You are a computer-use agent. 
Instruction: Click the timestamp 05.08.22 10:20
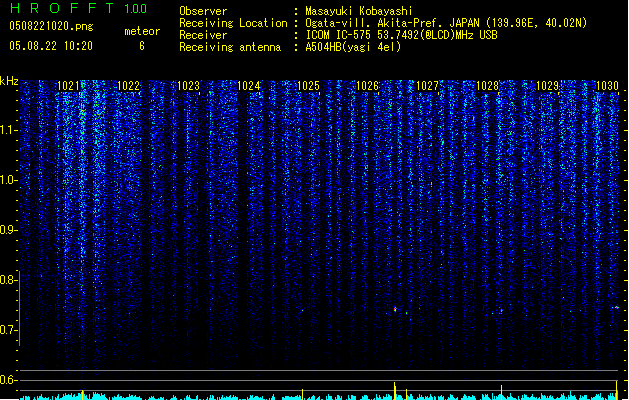point(51,46)
